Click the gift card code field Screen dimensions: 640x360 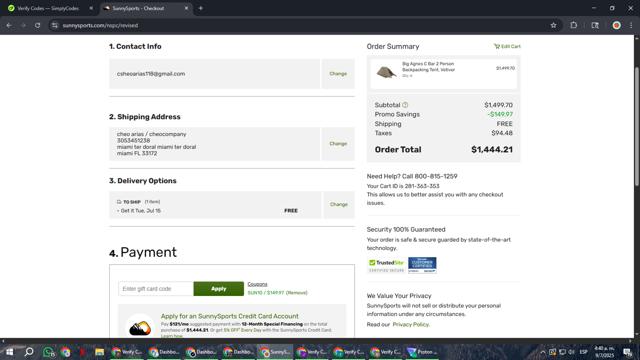tap(156, 289)
